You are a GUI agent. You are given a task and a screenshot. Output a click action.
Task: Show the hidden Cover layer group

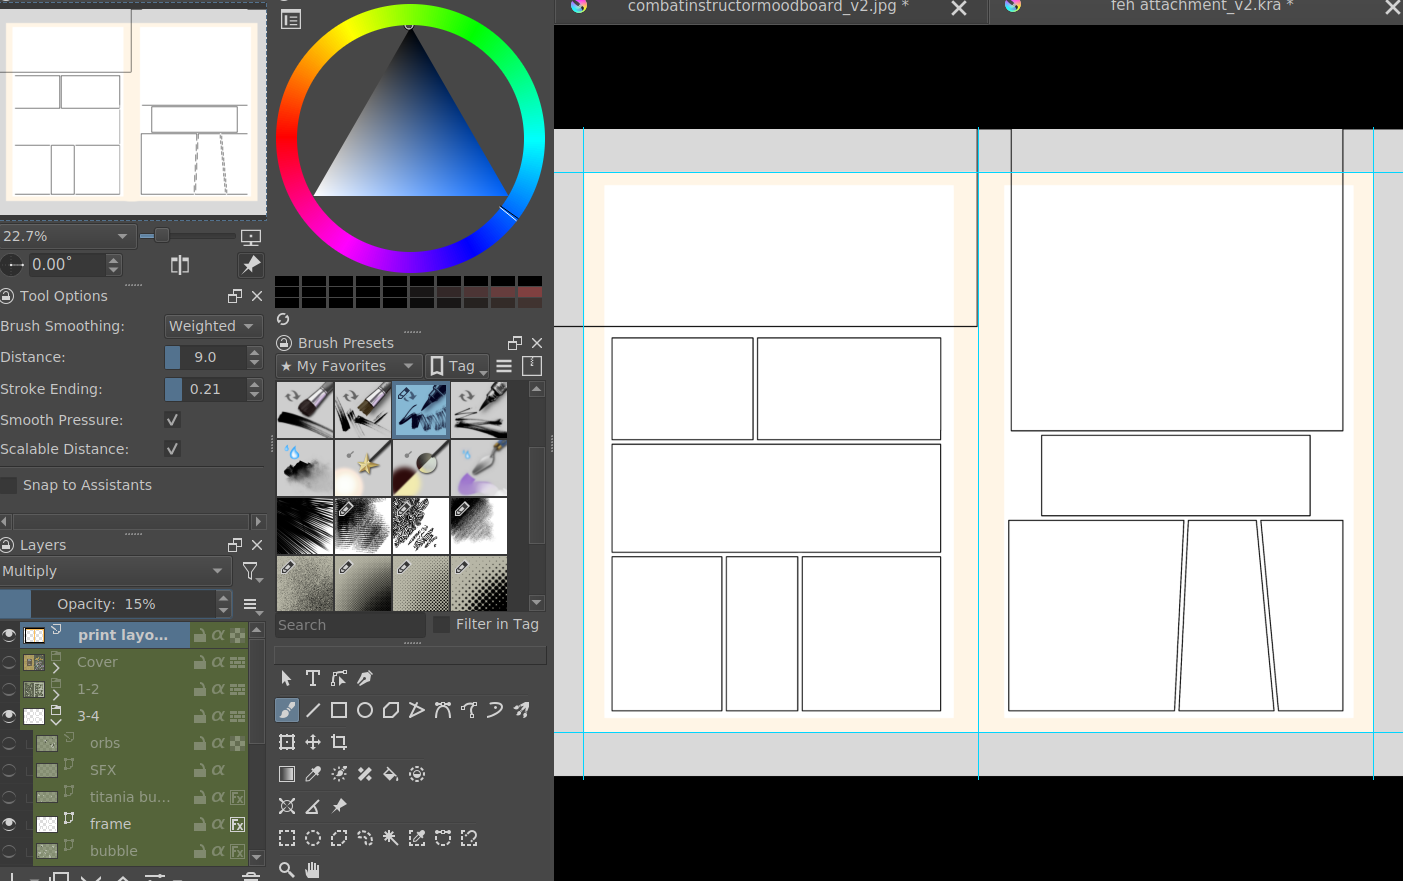point(9,662)
